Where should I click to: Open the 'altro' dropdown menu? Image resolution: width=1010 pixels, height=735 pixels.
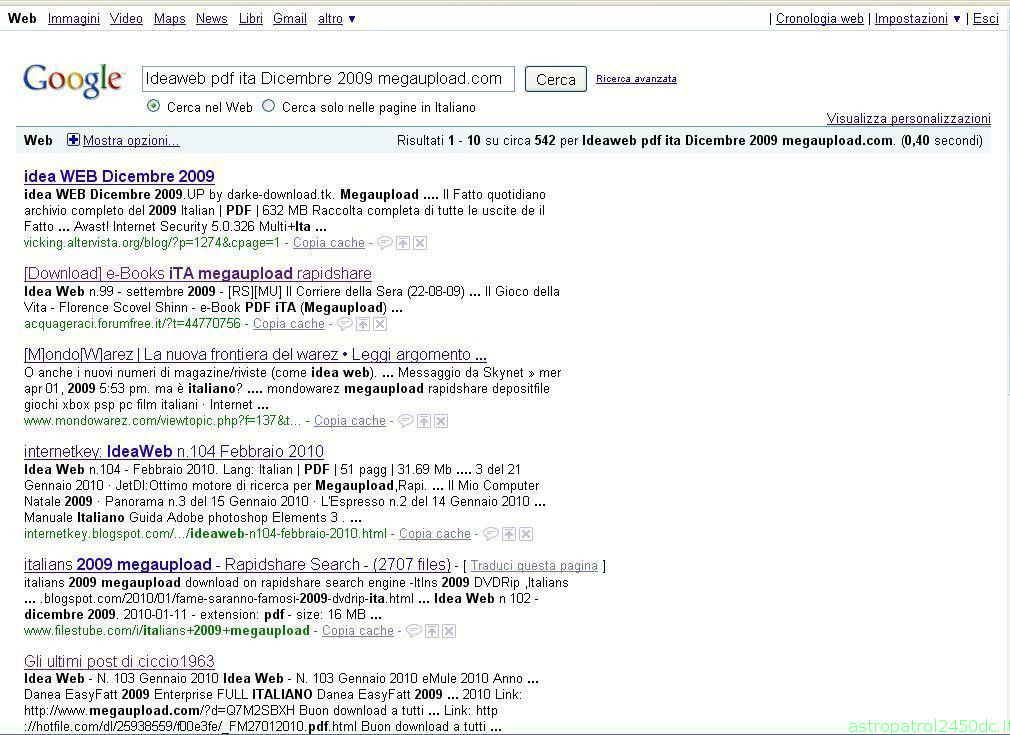coord(336,19)
